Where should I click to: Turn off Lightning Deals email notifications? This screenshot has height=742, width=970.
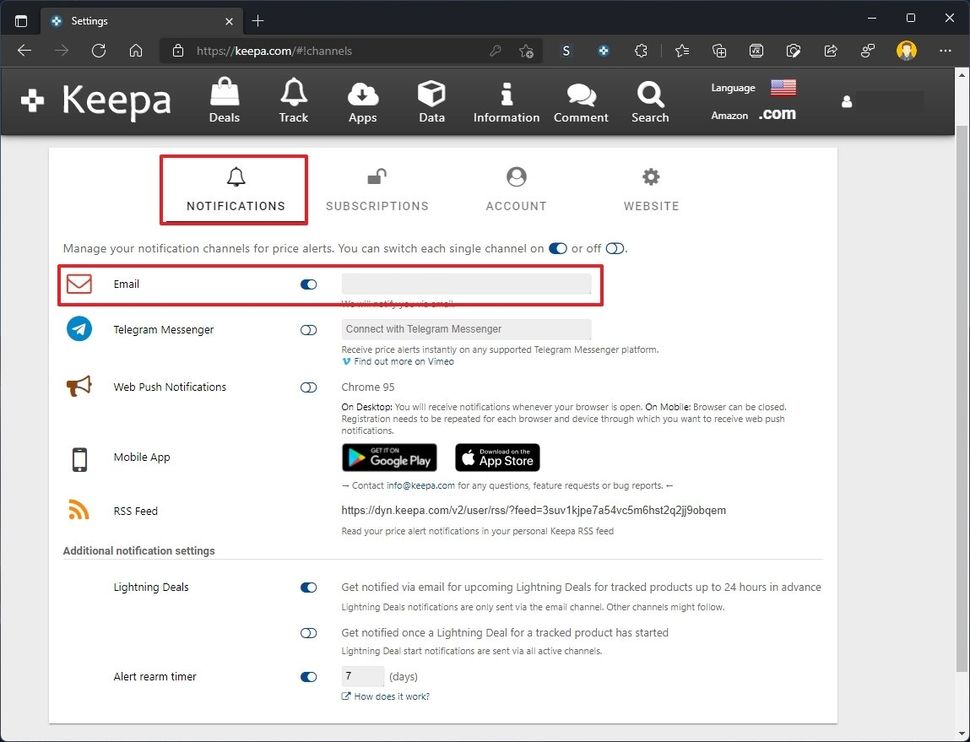[308, 587]
